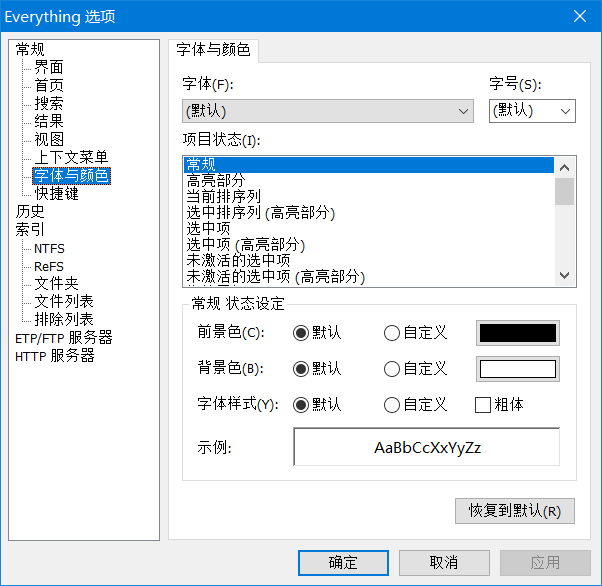Cancel with the 取消 button
602x586 pixels.
click(444, 563)
